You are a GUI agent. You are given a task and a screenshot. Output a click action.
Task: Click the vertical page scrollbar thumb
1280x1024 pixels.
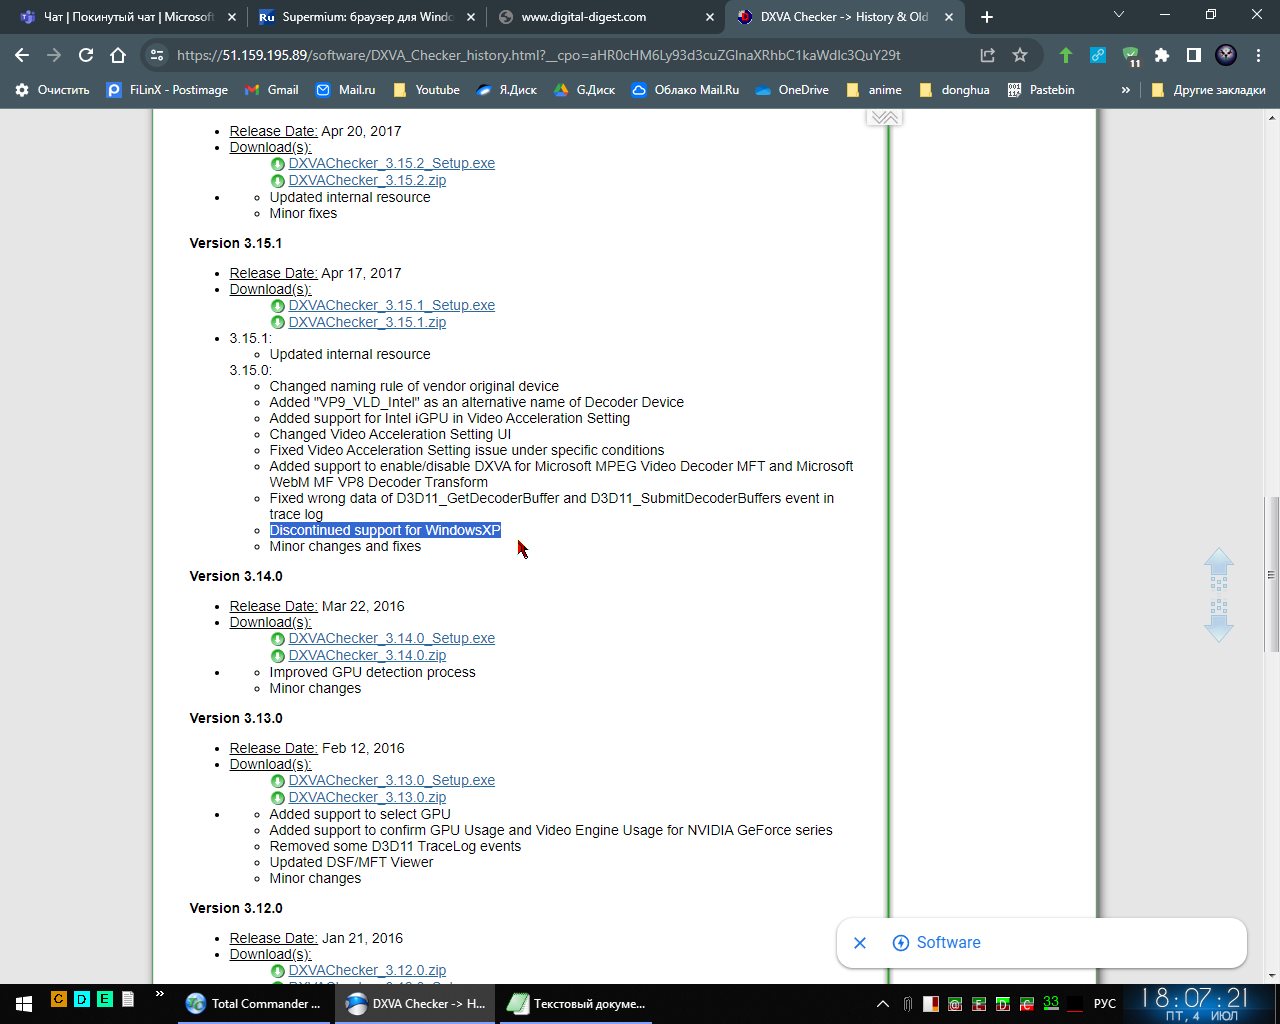1272,574
